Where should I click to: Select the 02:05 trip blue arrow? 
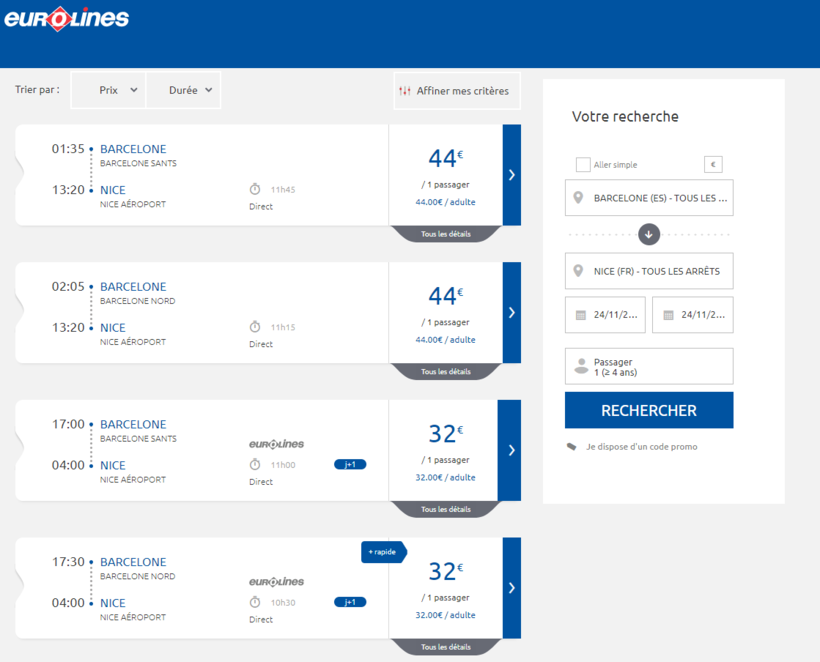[511, 312]
